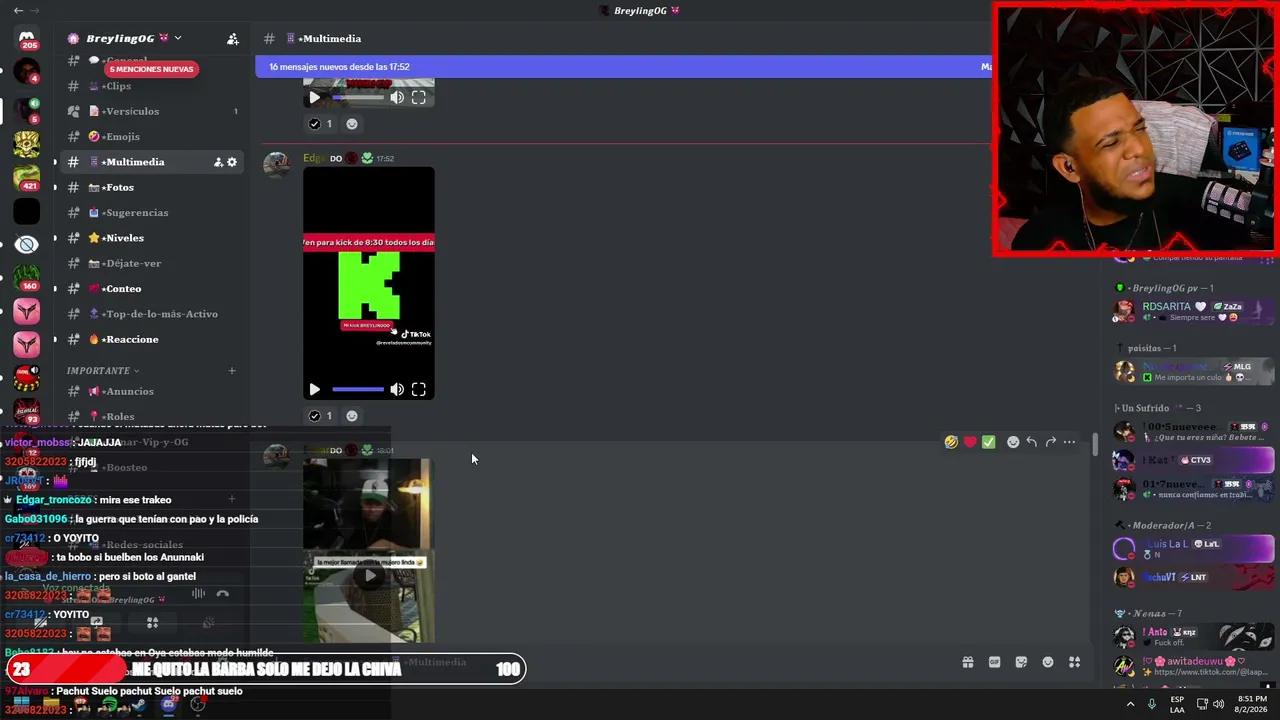Collapse the IMPORTANTE category

click(103, 371)
